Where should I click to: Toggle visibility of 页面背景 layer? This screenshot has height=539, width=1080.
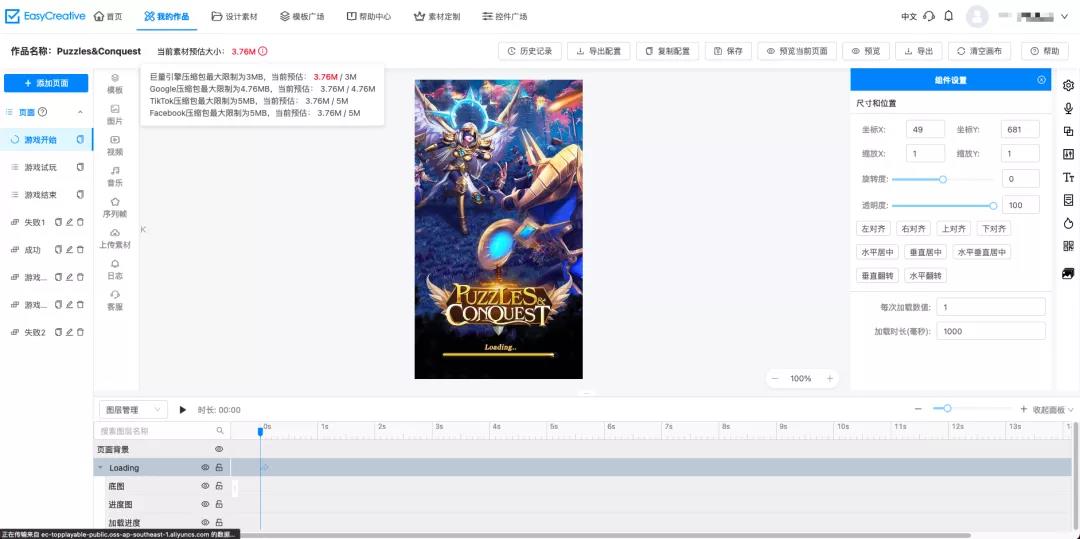point(219,449)
